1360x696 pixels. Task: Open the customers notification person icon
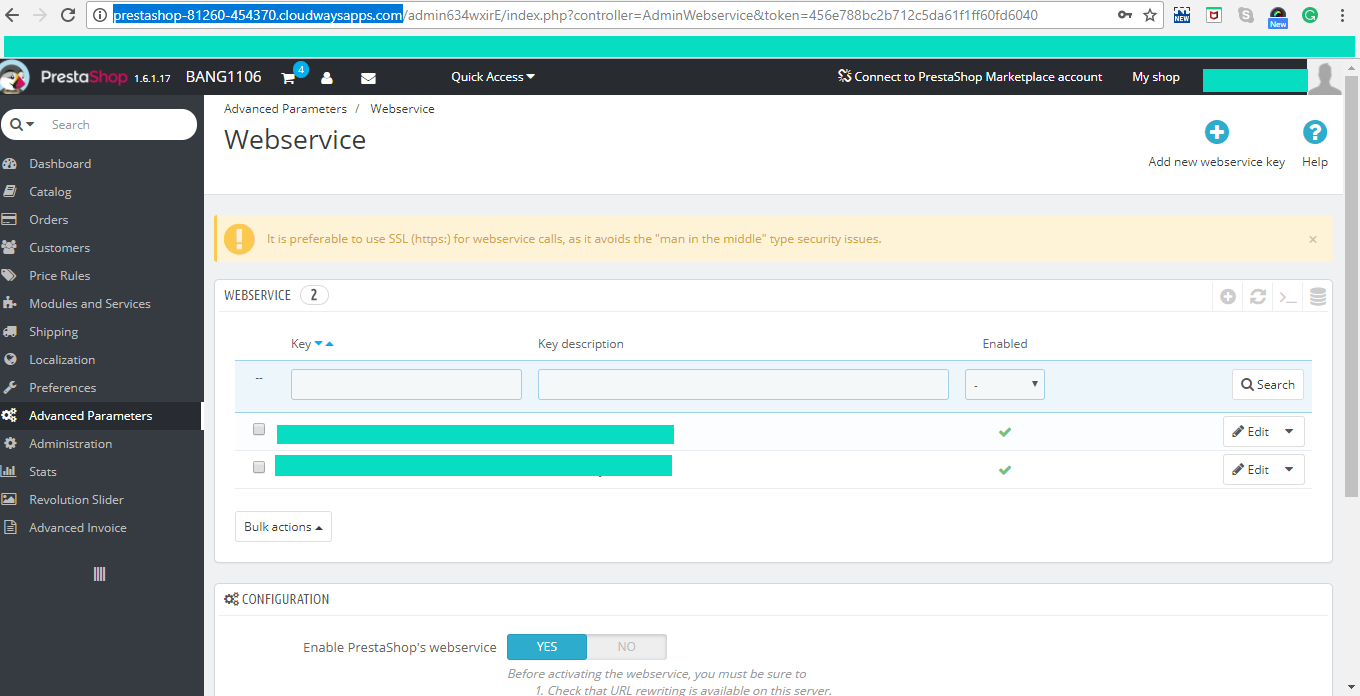(327, 77)
